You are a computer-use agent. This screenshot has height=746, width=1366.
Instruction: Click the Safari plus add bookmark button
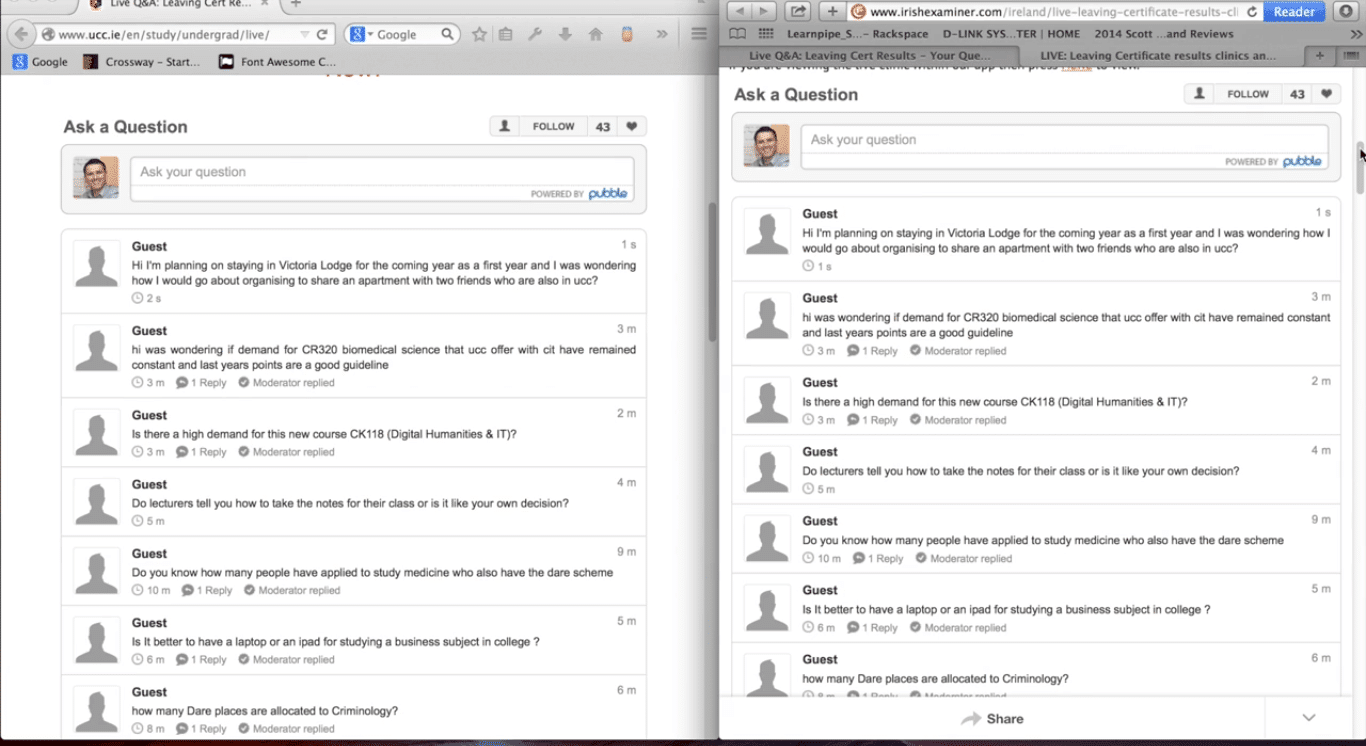click(832, 11)
